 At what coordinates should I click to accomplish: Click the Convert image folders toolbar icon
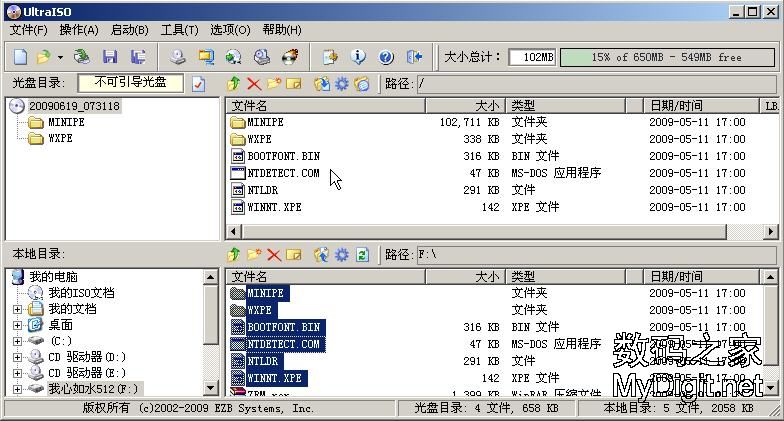[206, 57]
